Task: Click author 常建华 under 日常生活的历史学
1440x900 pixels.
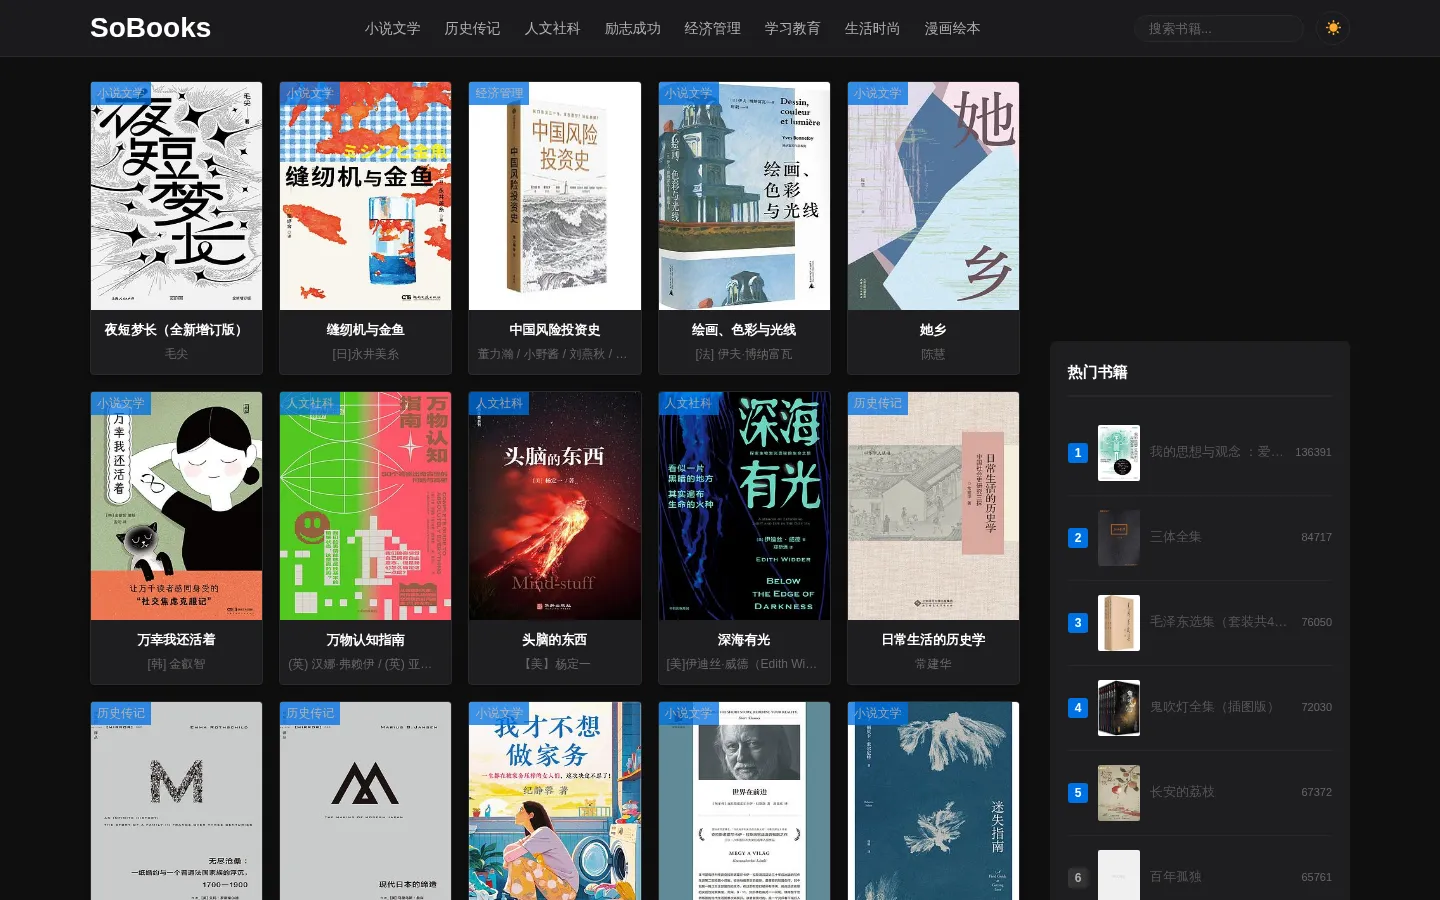Action: click(x=933, y=664)
